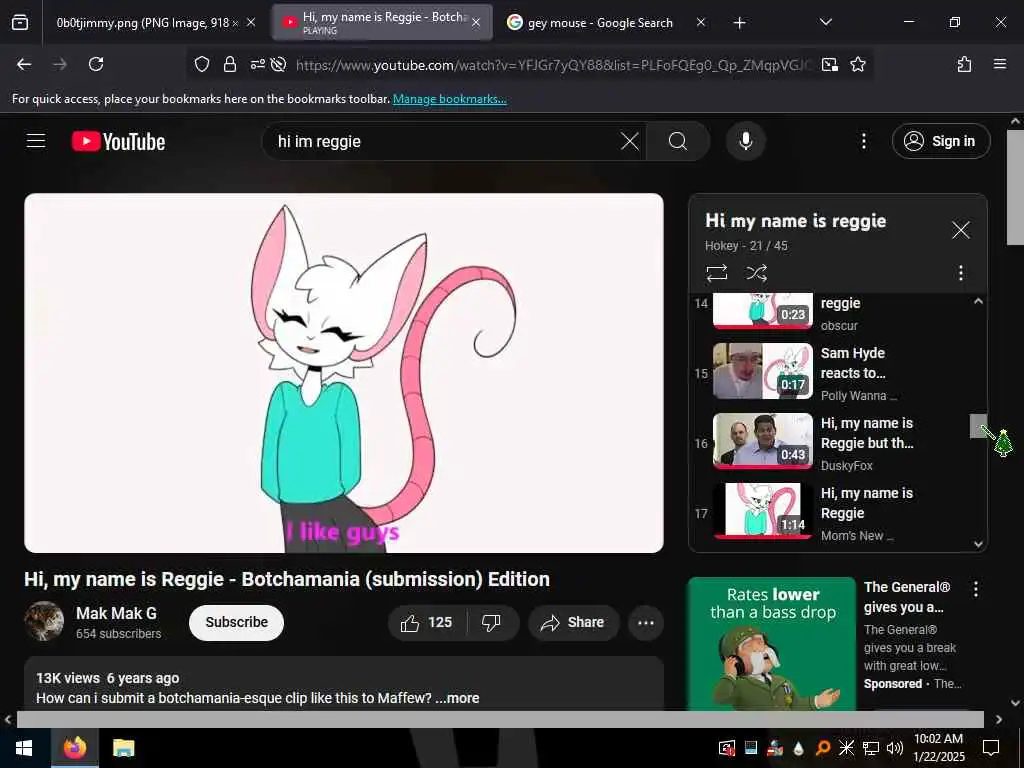1024x768 pixels.
Task: Open the Windows Start menu
Action: (x=24, y=748)
